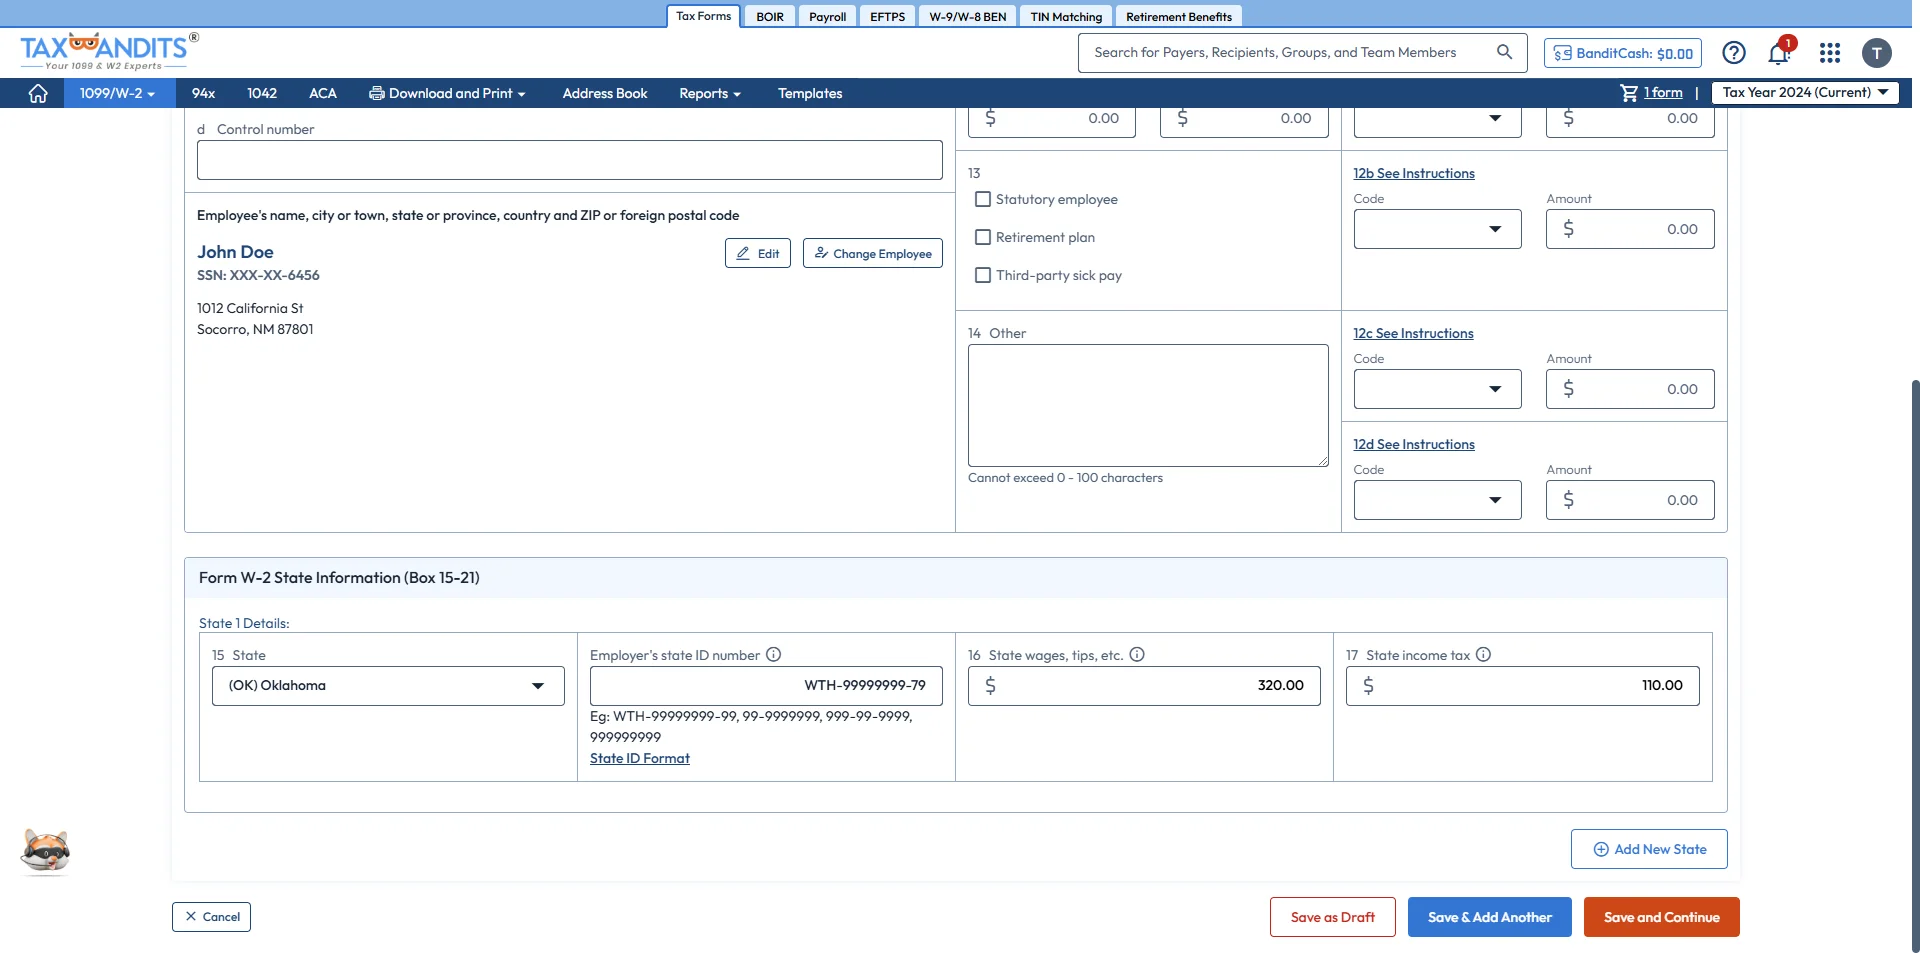
Task: Check the Retirement plan box
Action: (983, 237)
